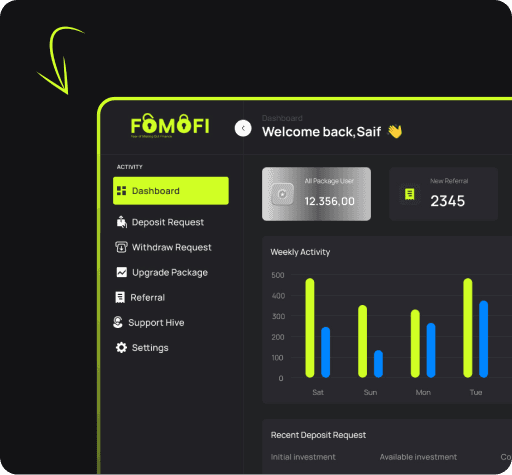Click the Tue blue bar
The height and width of the screenshot is (475, 512).
point(484,339)
